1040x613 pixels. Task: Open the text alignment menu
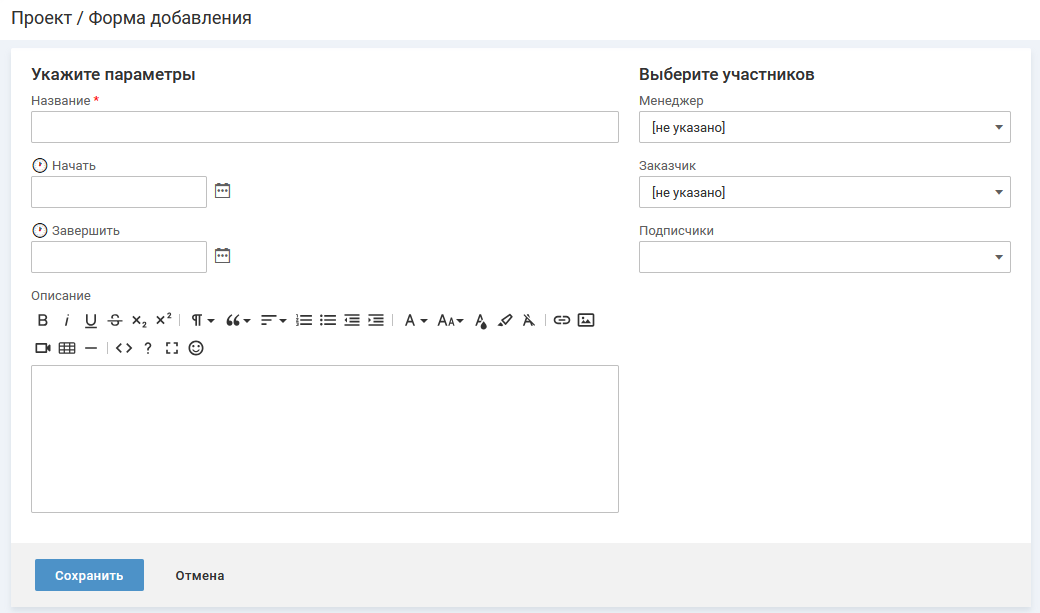click(273, 320)
